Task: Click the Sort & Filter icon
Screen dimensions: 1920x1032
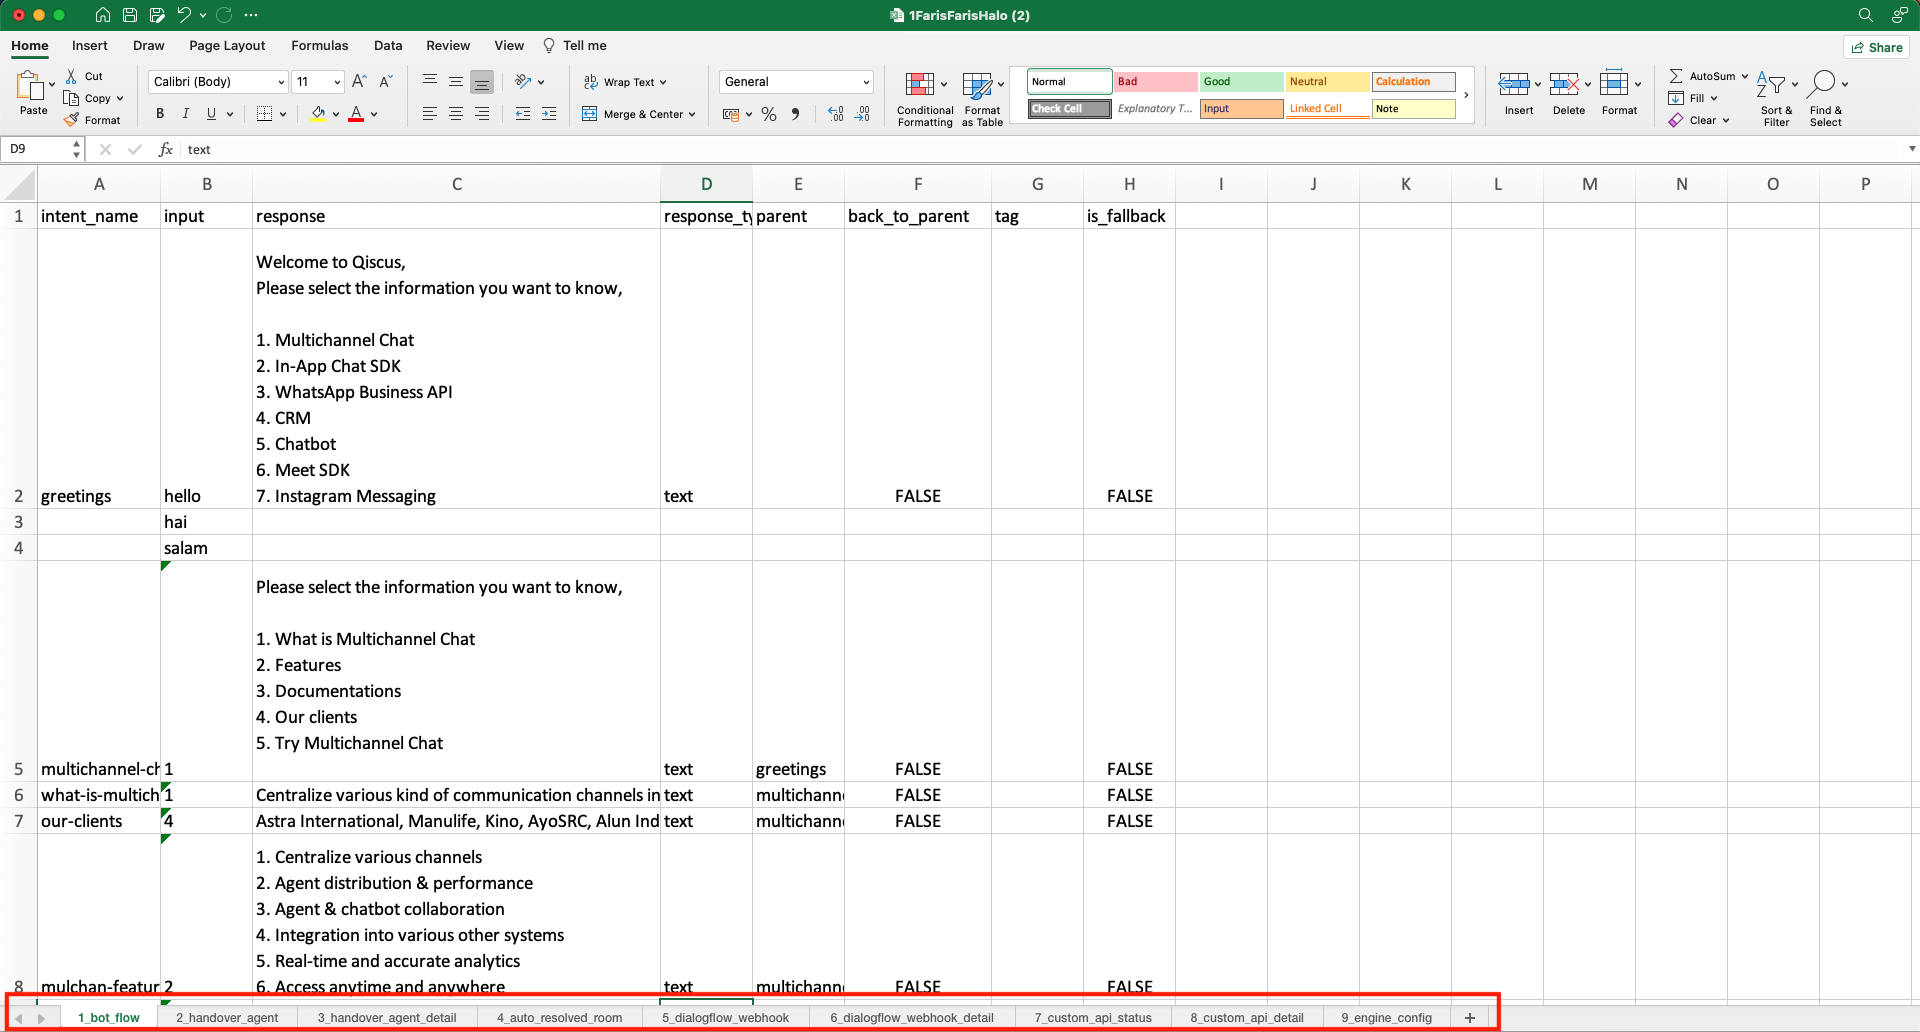Action: coord(1772,85)
